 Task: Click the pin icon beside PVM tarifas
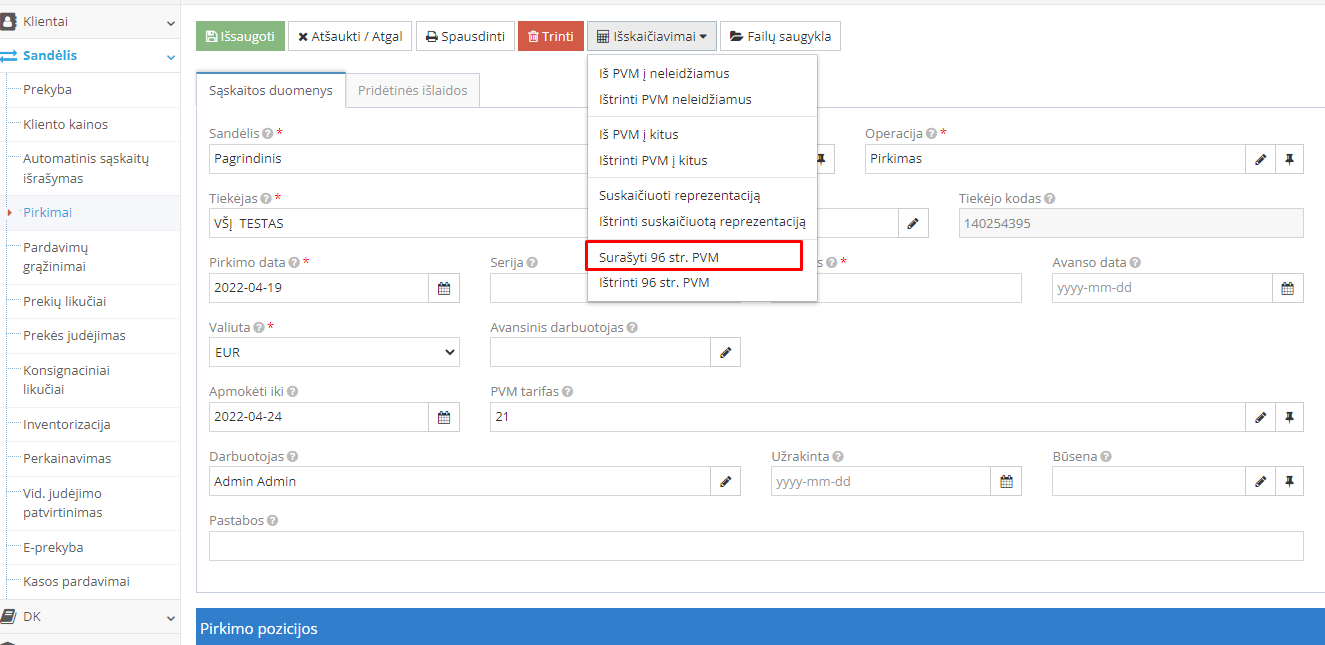1289,417
